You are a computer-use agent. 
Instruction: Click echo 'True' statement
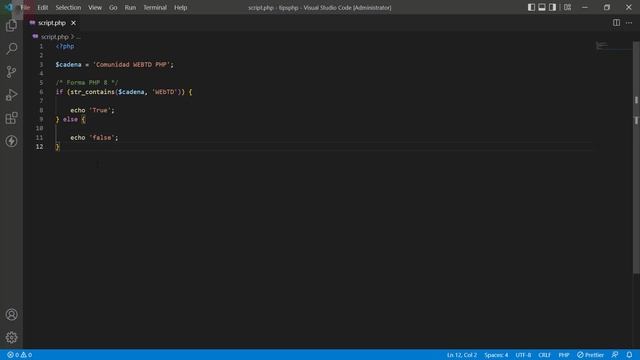tap(92, 110)
